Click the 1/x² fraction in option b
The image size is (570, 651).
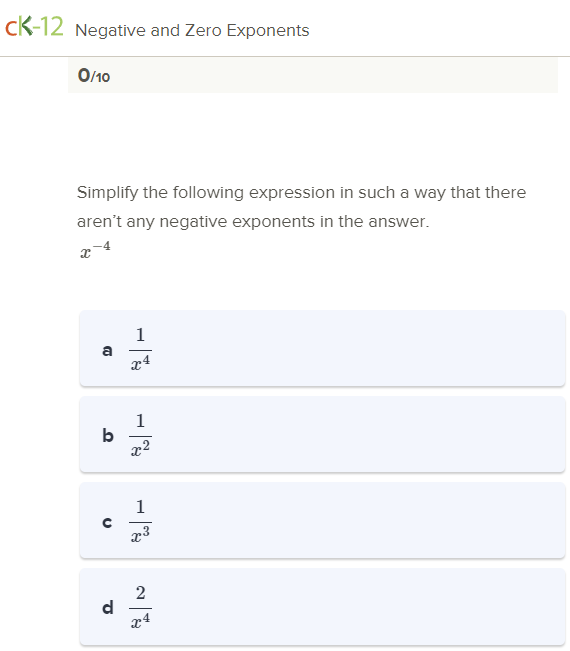pos(140,435)
